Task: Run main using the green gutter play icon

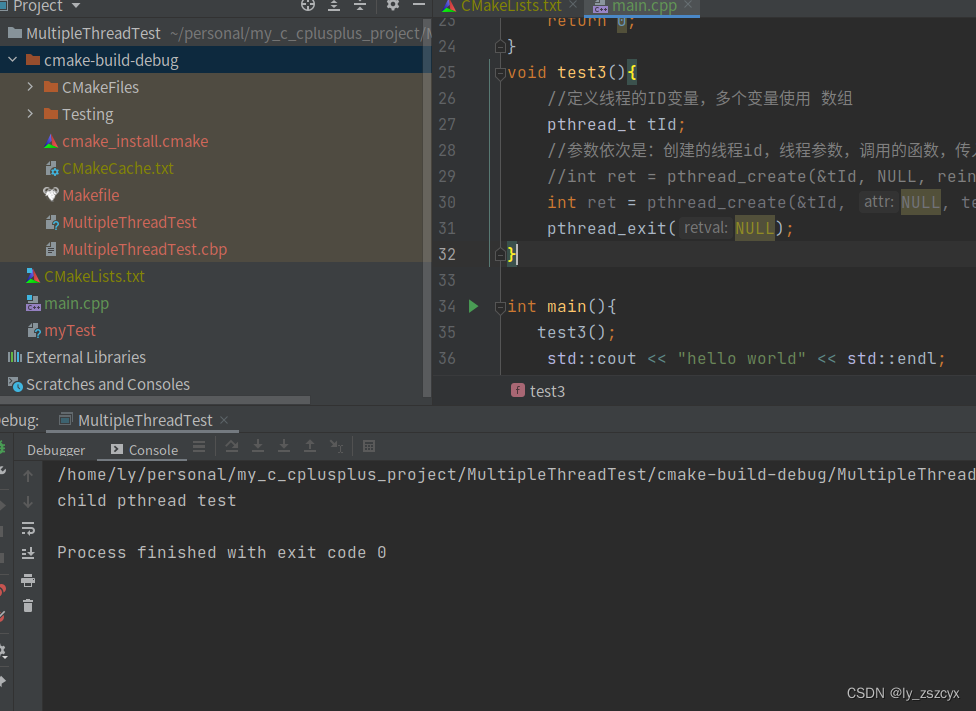Action: pos(472,306)
